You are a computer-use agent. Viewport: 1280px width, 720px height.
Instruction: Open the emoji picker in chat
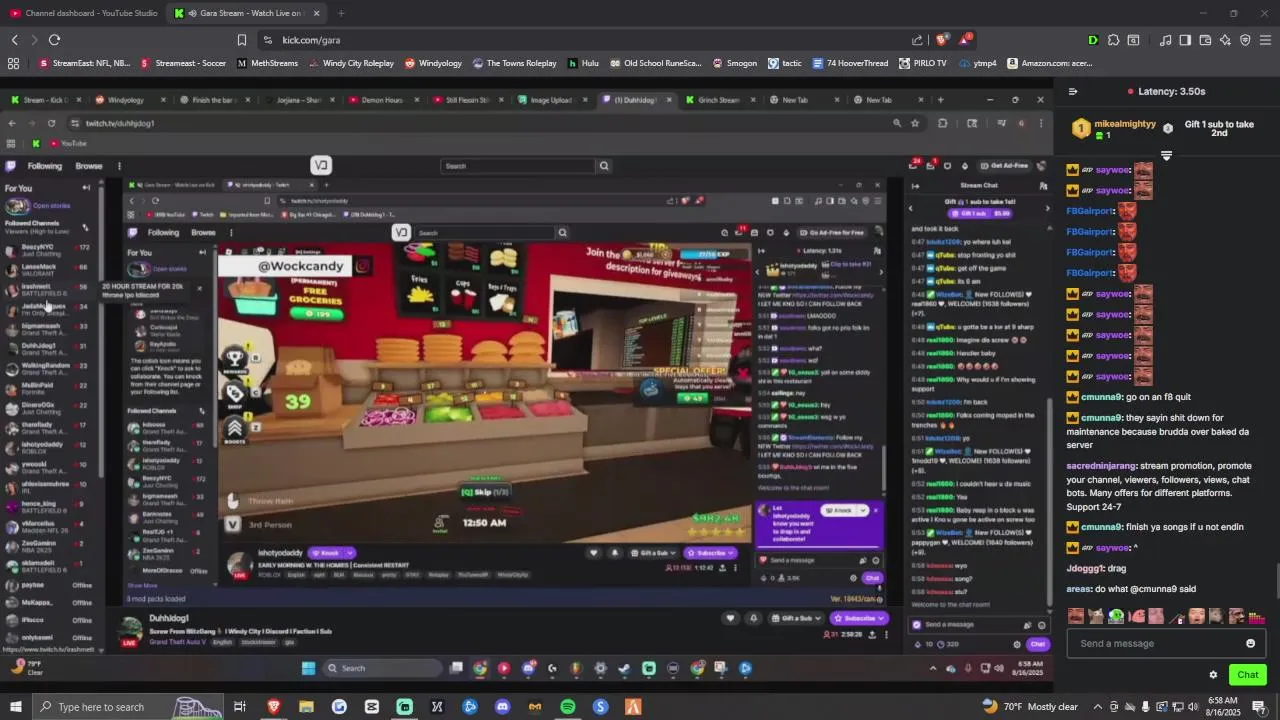pyautogui.click(x=1250, y=643)
